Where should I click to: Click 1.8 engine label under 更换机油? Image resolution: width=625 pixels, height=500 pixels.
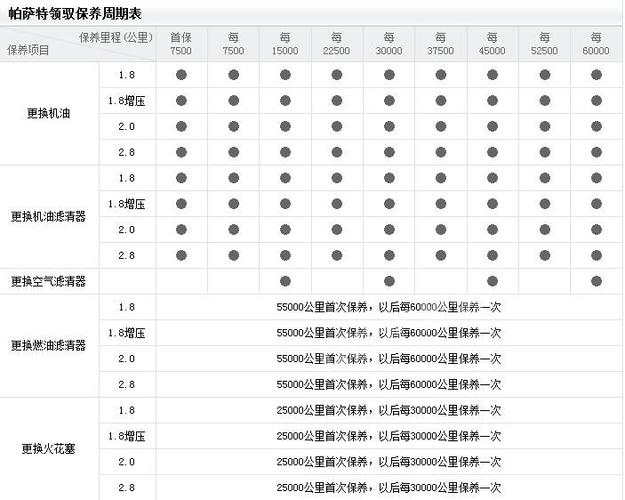click(127, 75)
